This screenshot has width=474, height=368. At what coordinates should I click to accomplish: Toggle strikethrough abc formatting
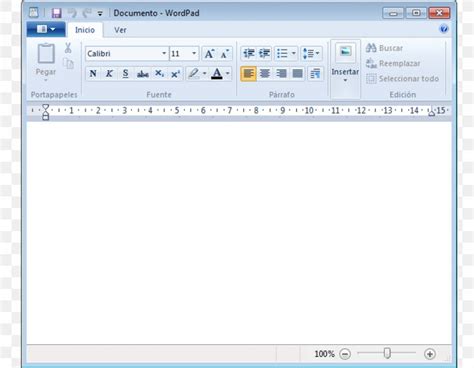click(142, 74)
